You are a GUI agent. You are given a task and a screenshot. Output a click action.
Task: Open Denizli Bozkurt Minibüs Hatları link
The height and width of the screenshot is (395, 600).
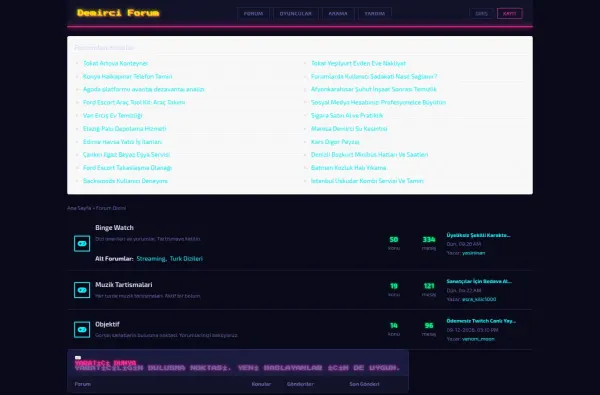tap(369, 155)
